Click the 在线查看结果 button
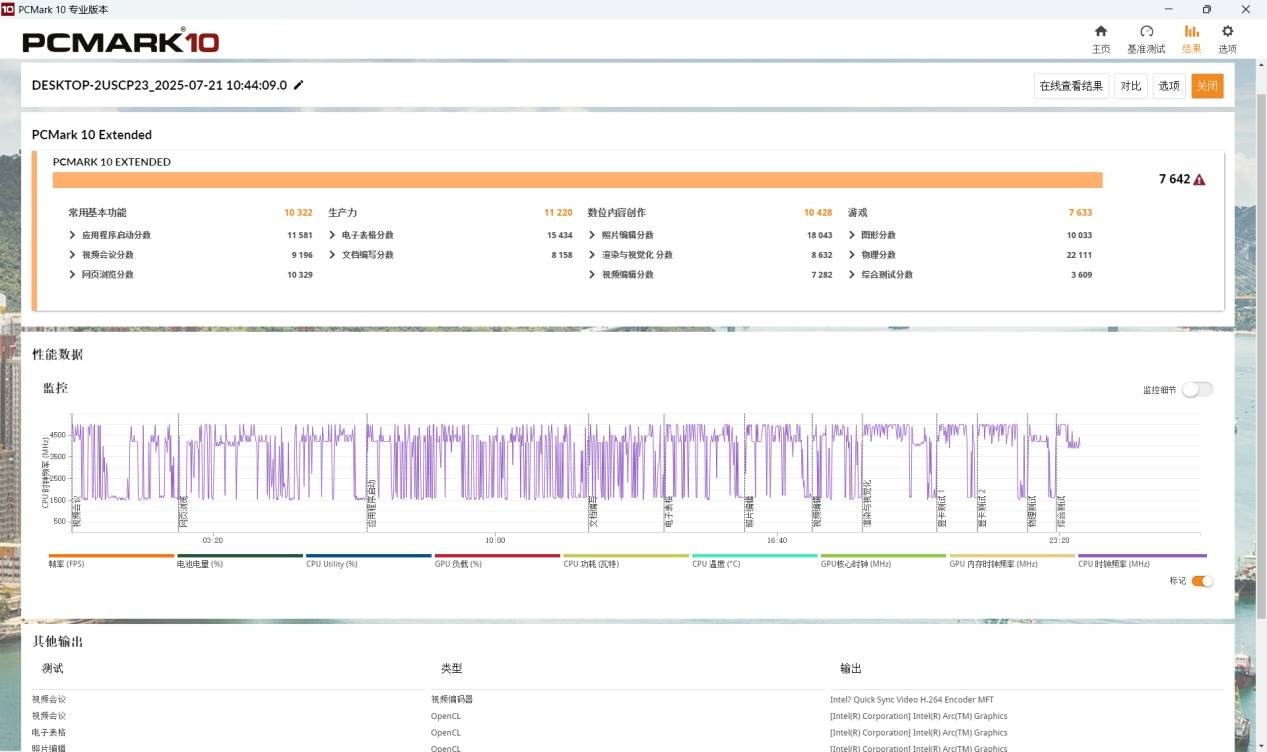The height and width of the screenshot is (752, 1267). (x=1071, y=86)
